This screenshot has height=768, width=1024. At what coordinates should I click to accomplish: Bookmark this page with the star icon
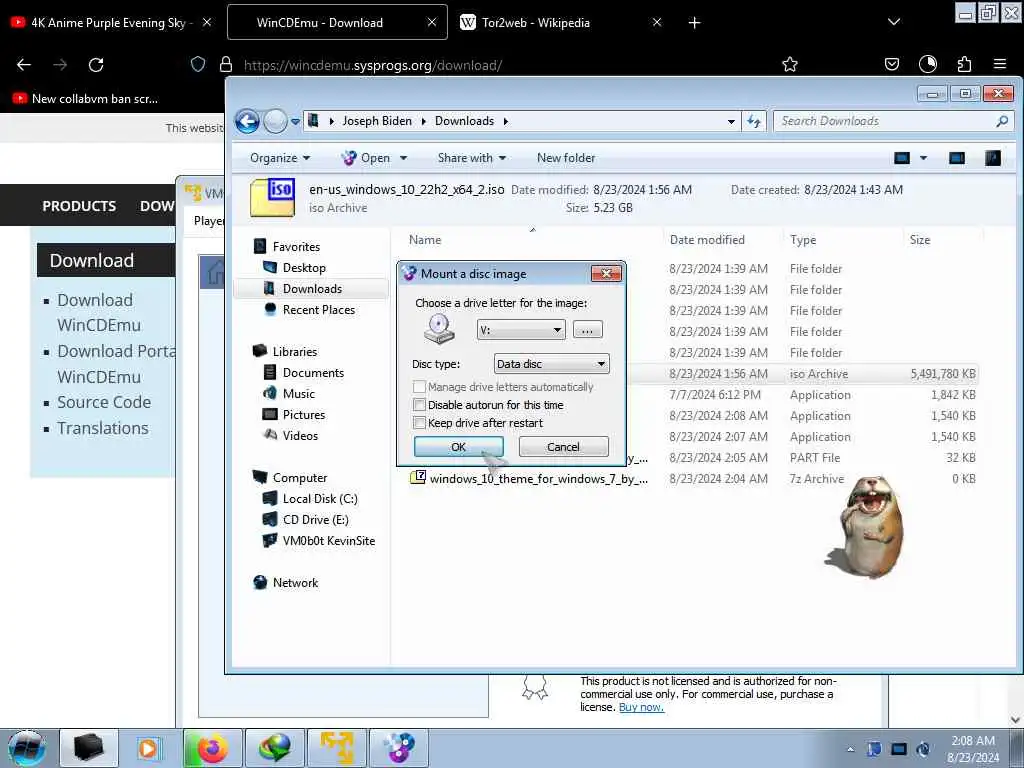click(790, 64)
